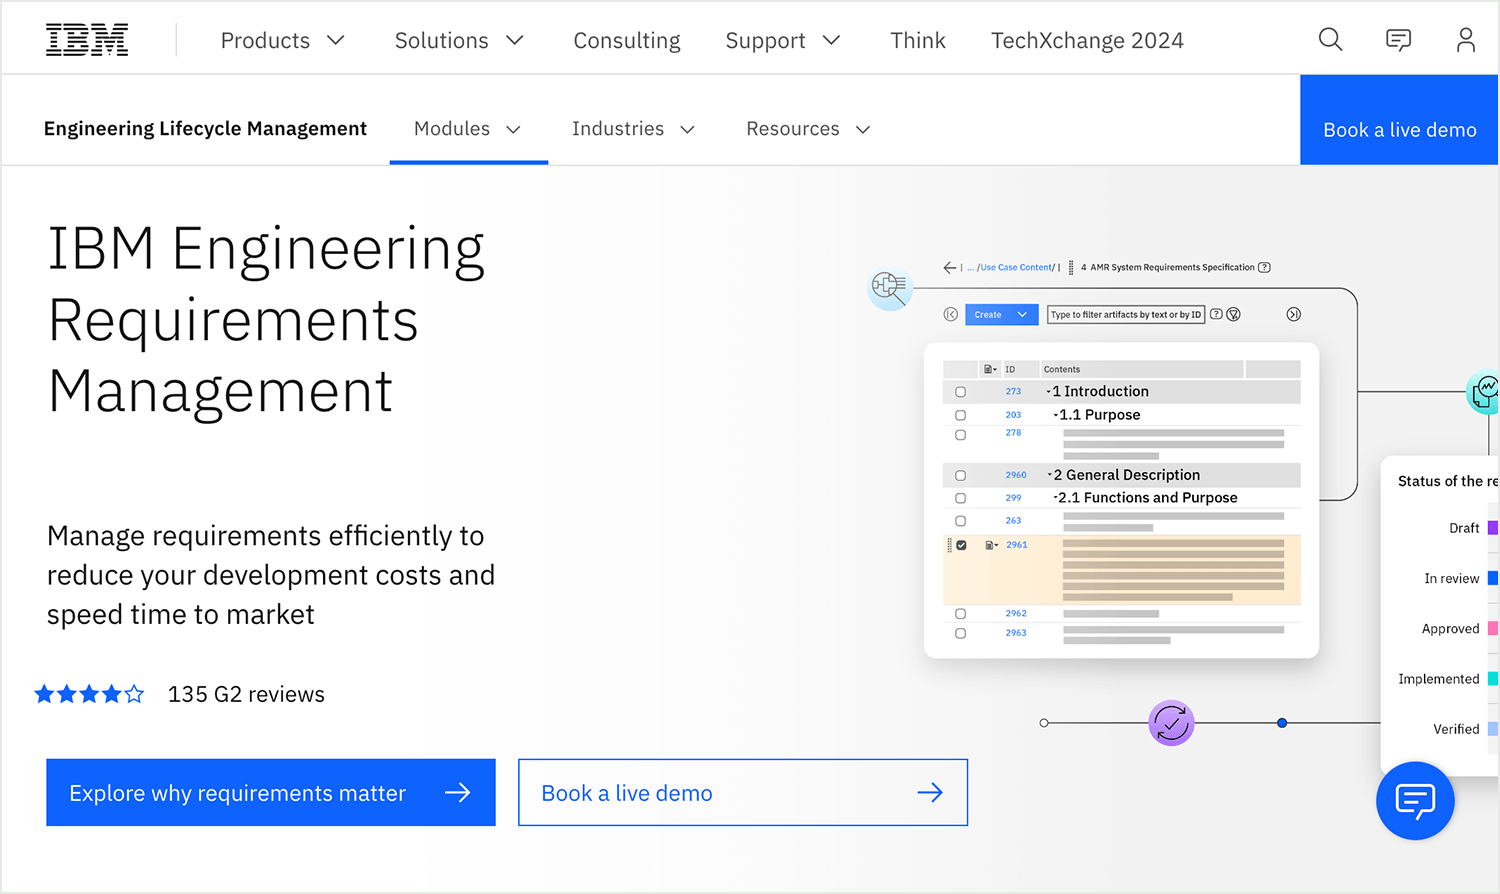Tick the checkbox for row 278
1500x894 pixels.
[x=960, y=435]
